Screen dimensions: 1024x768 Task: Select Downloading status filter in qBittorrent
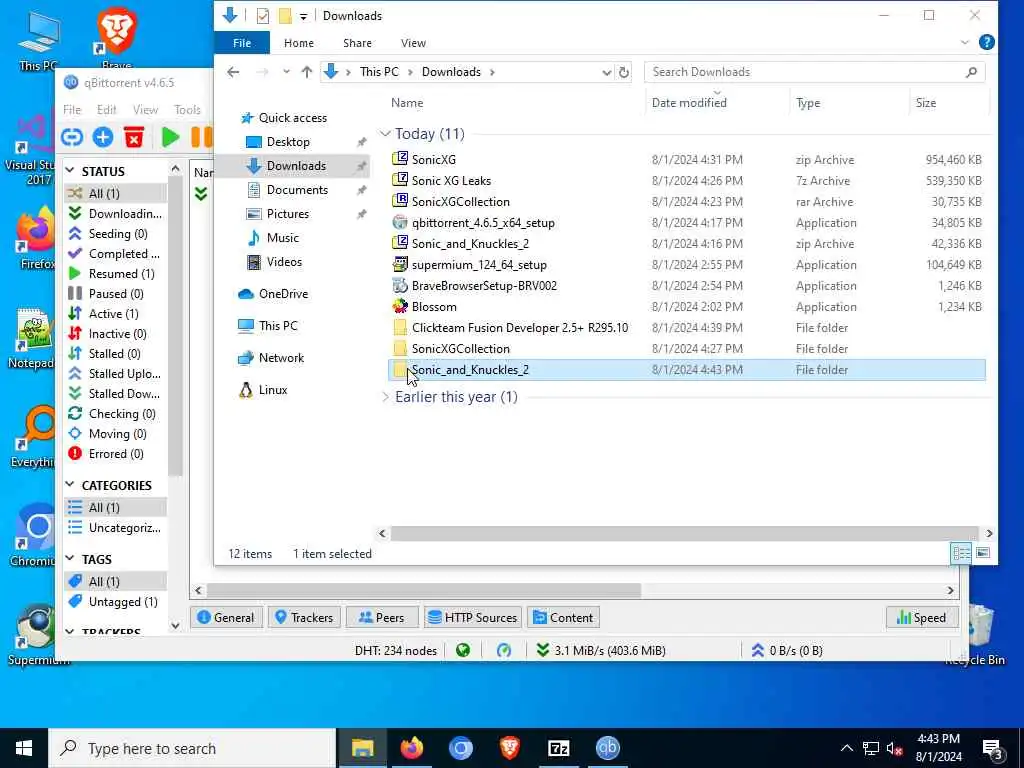point(116,214)
